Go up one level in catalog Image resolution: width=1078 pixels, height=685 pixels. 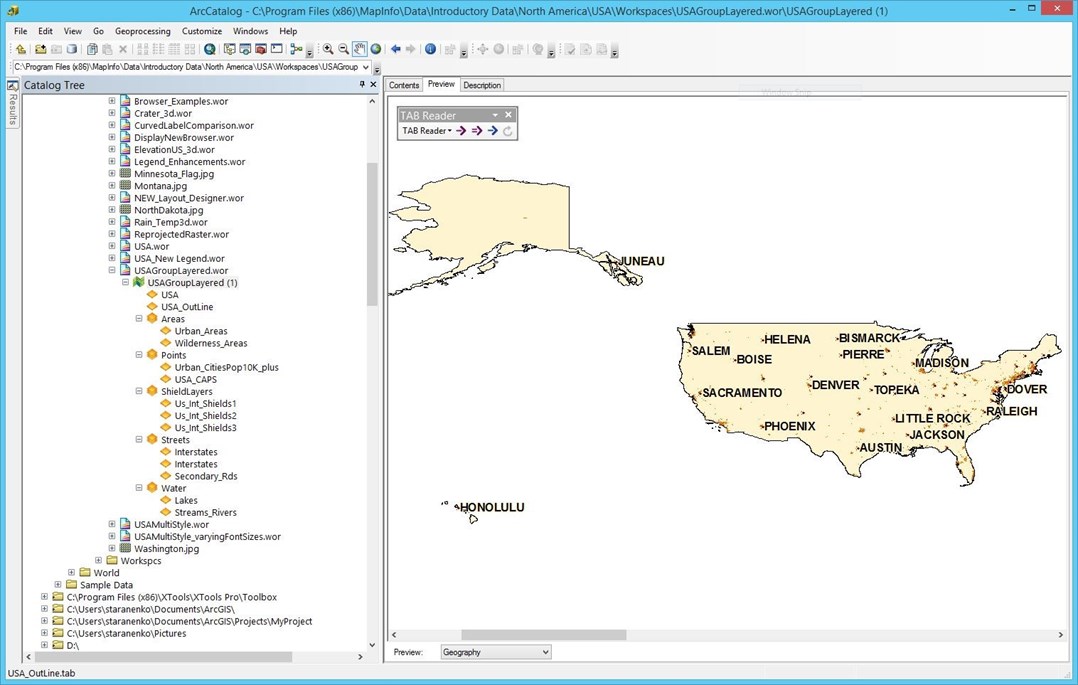tap(21, 50)
